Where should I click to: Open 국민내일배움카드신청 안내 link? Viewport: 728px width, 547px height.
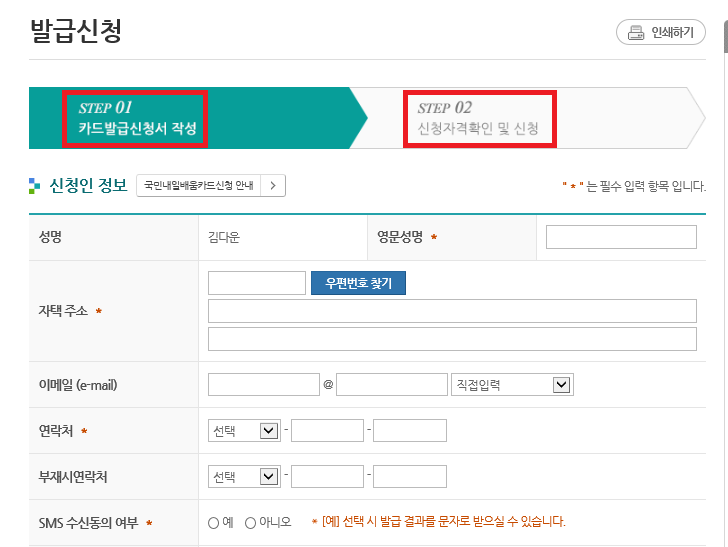click(199, 186)
